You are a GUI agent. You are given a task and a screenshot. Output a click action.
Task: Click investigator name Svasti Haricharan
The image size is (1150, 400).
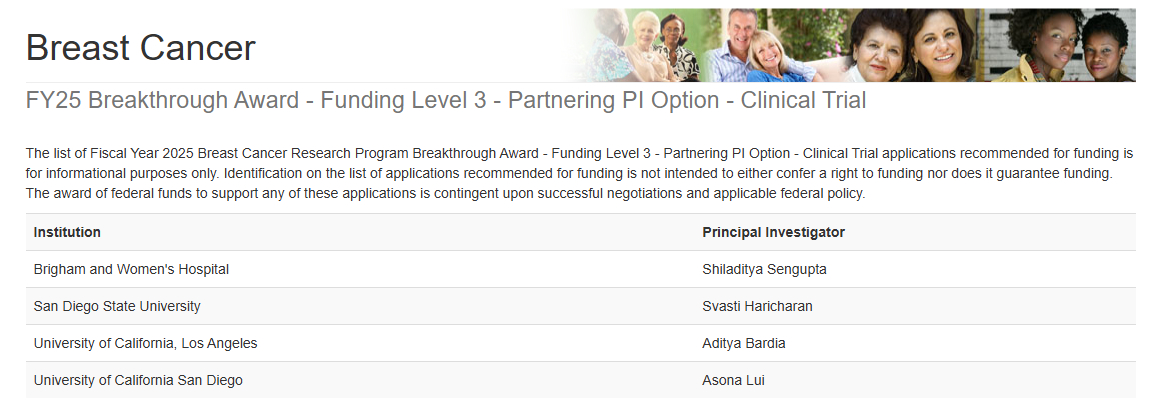point(757,306)
